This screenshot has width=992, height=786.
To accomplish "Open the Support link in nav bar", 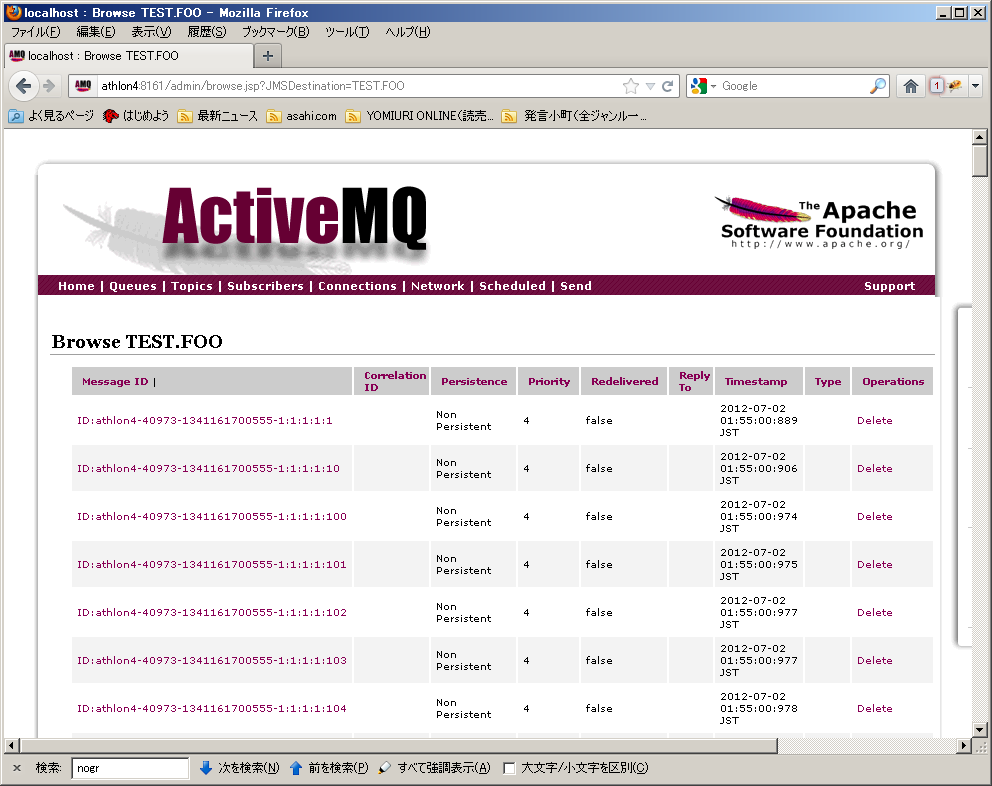I will coord(890,286).
